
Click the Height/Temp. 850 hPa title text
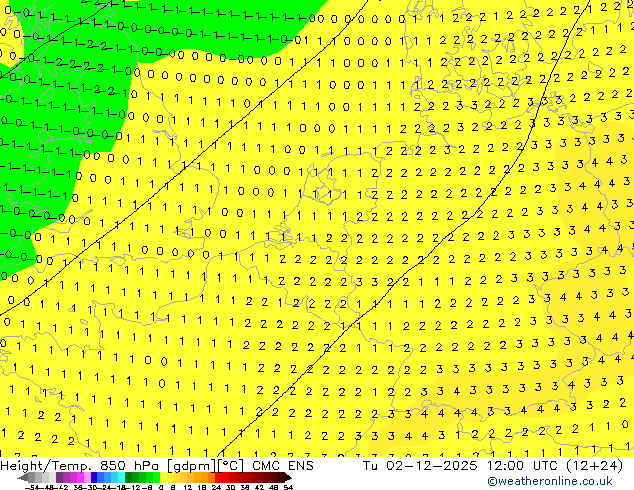82,466
